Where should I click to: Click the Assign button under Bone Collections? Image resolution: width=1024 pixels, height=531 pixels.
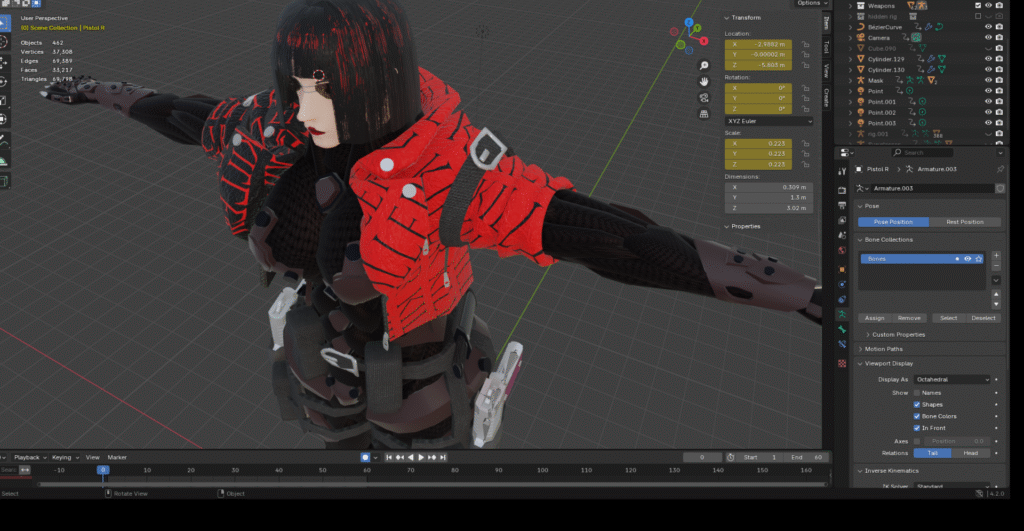click(874, 318)
